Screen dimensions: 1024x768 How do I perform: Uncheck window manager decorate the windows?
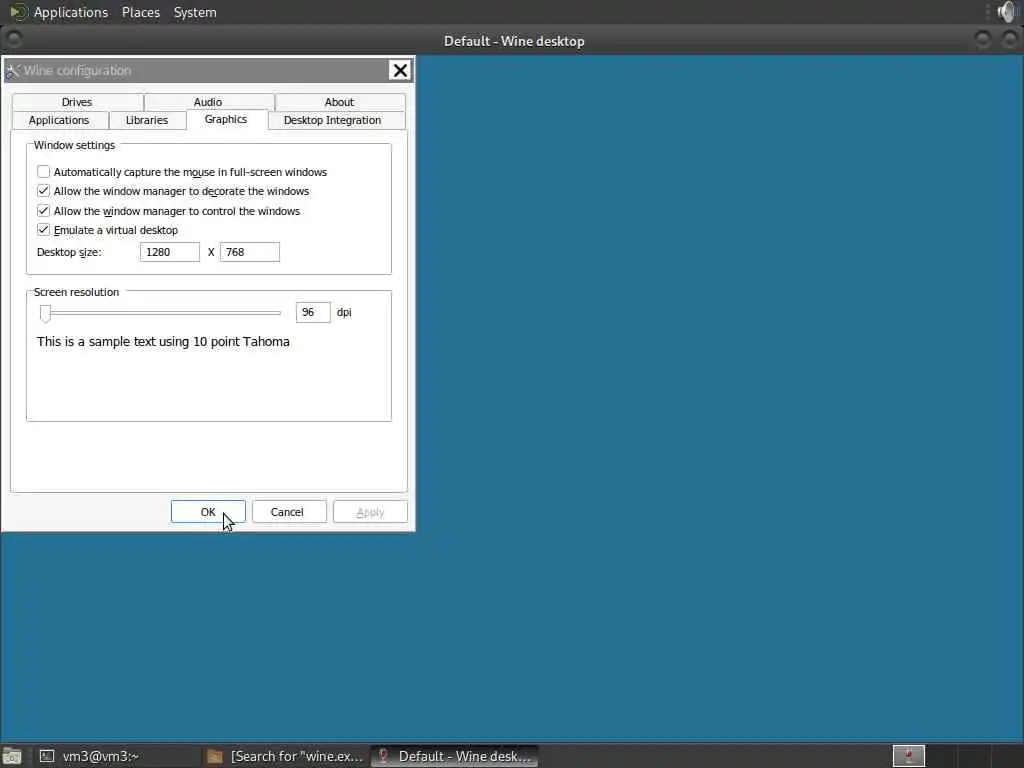43,191
